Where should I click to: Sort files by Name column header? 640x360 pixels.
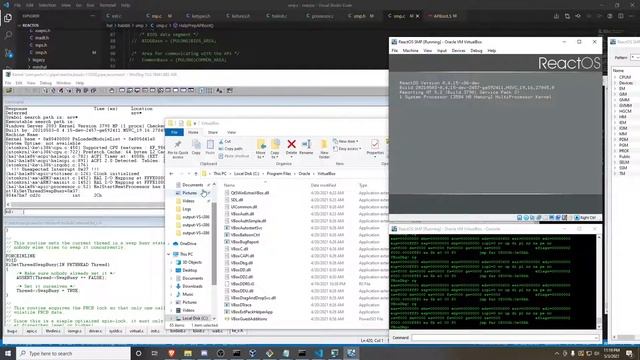[229, 185]
